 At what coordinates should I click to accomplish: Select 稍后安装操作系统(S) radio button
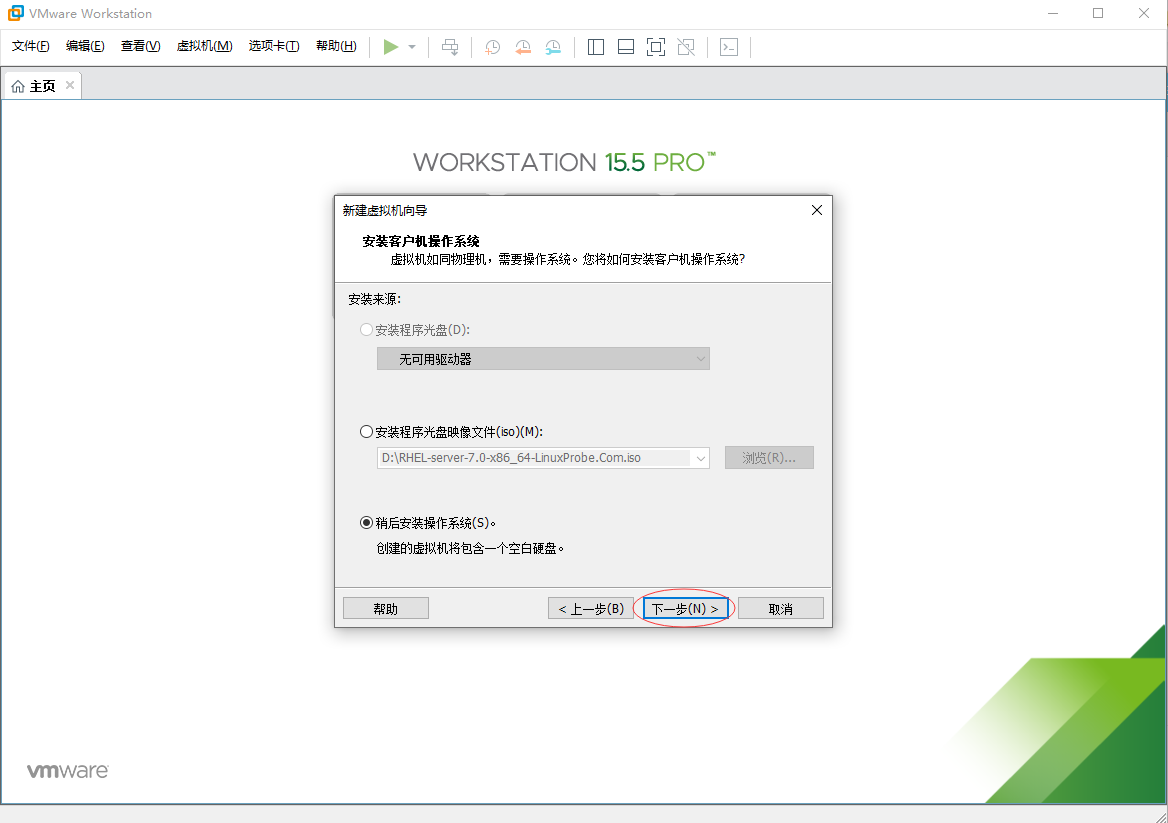[366, 522]
